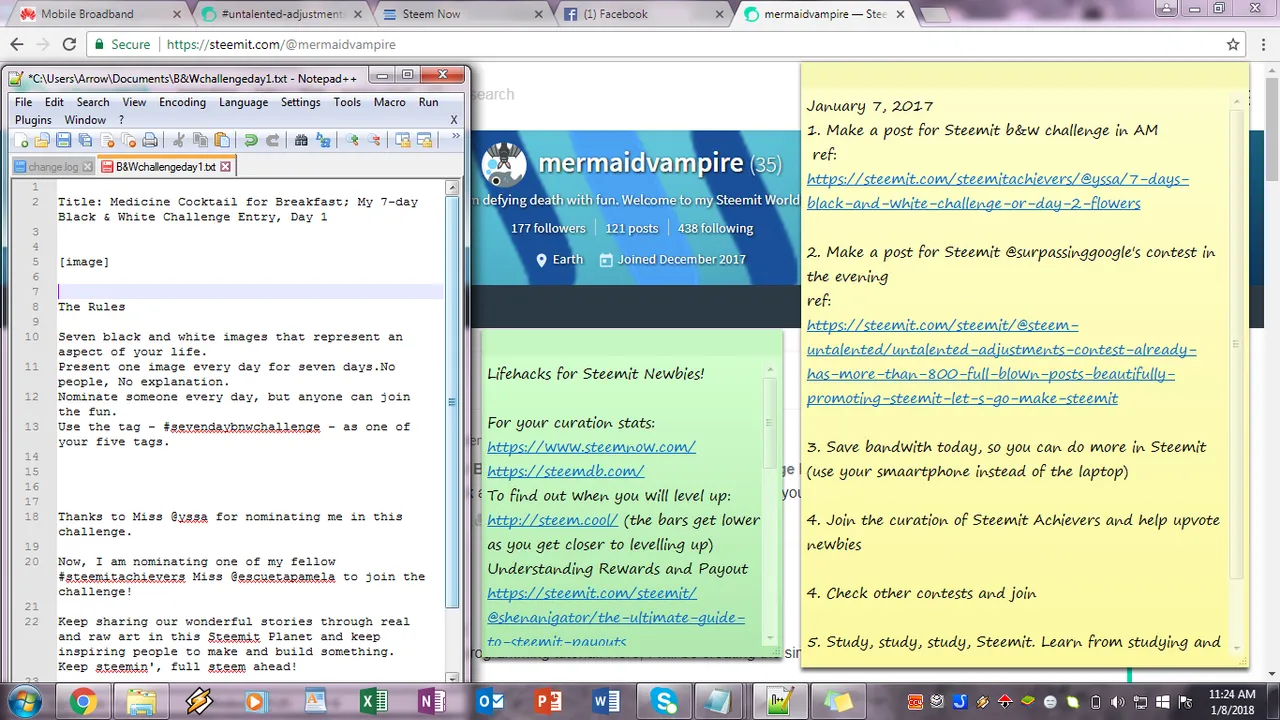Click the Zoom Out icon in Notepad++
The width and height of the screenshot is (1280, 720).
[x=373, y=141]
